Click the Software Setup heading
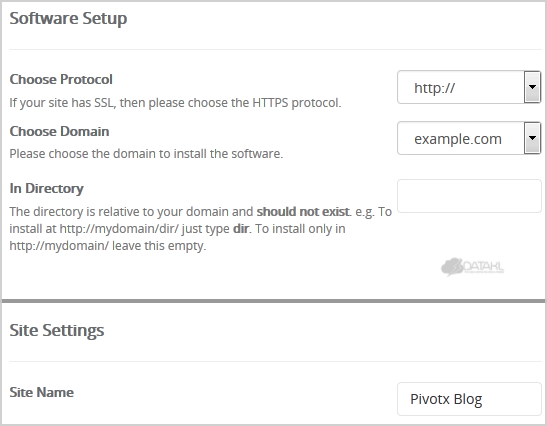The height and width of the screenshot is (426, 547). pyautogui.click(x=68, y=18)
